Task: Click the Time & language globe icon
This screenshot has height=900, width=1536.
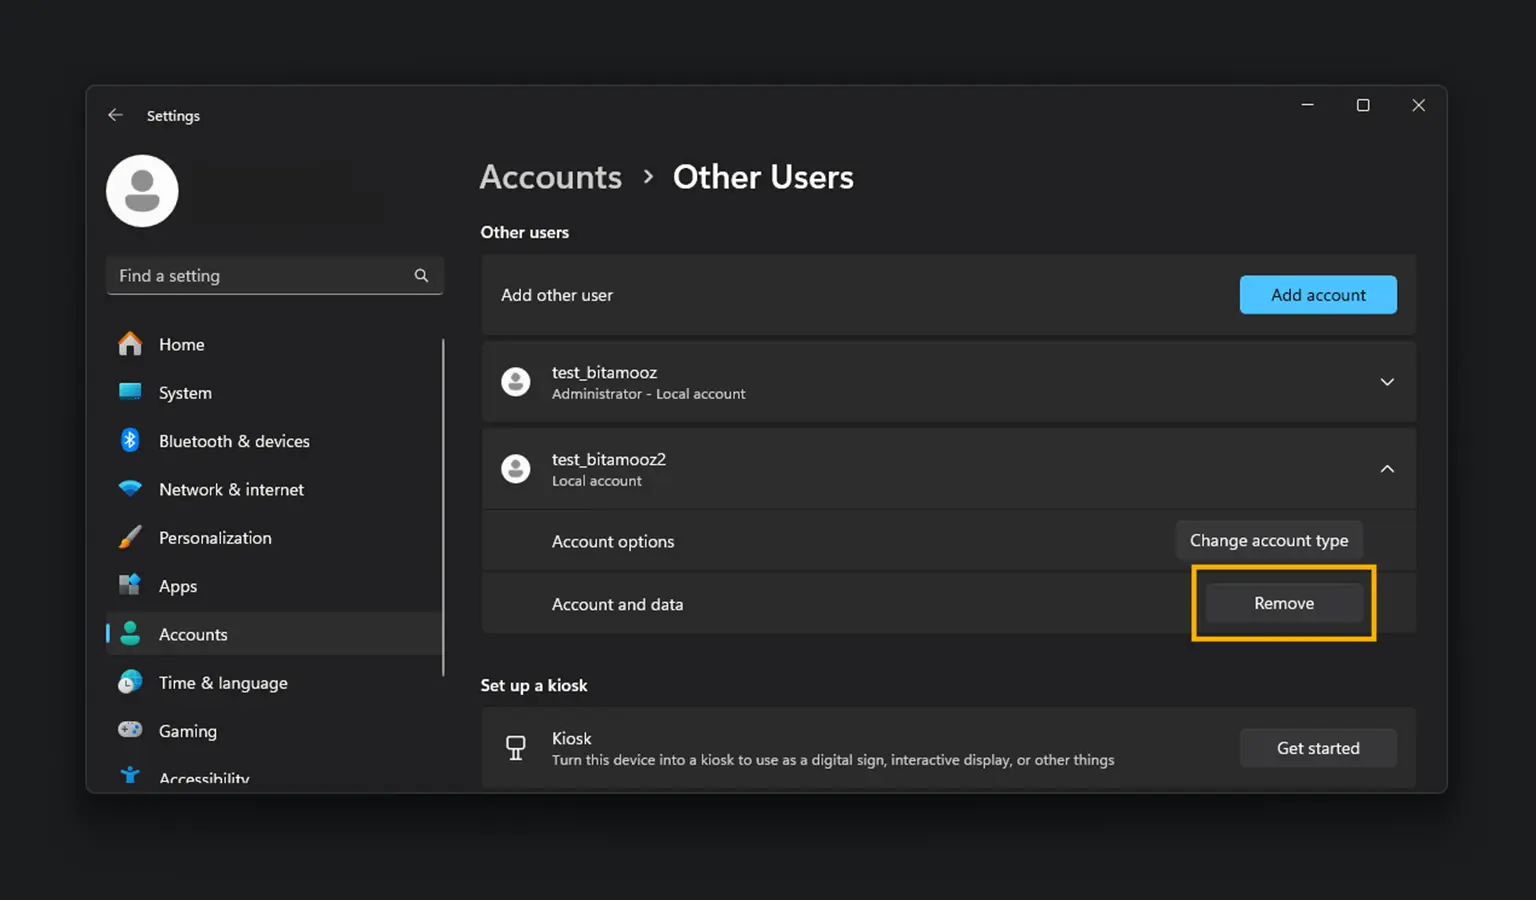Action: (x=130, y=683)
